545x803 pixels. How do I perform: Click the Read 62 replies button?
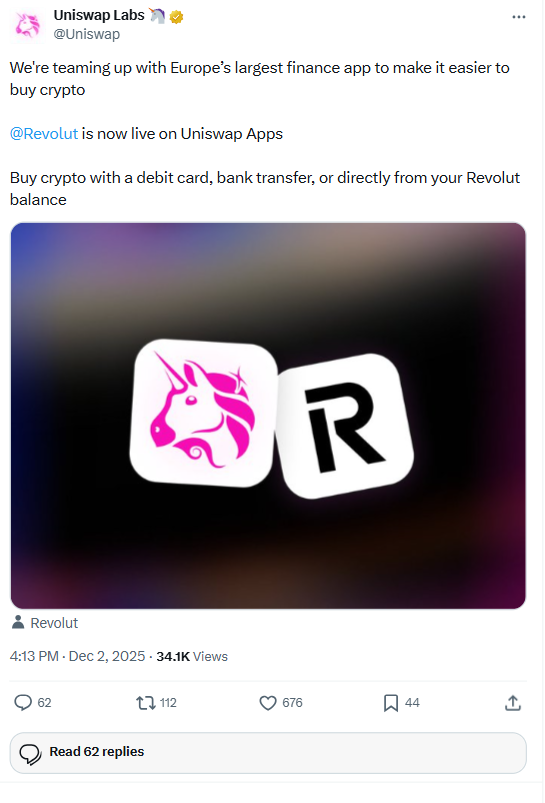tap(268, 752)
